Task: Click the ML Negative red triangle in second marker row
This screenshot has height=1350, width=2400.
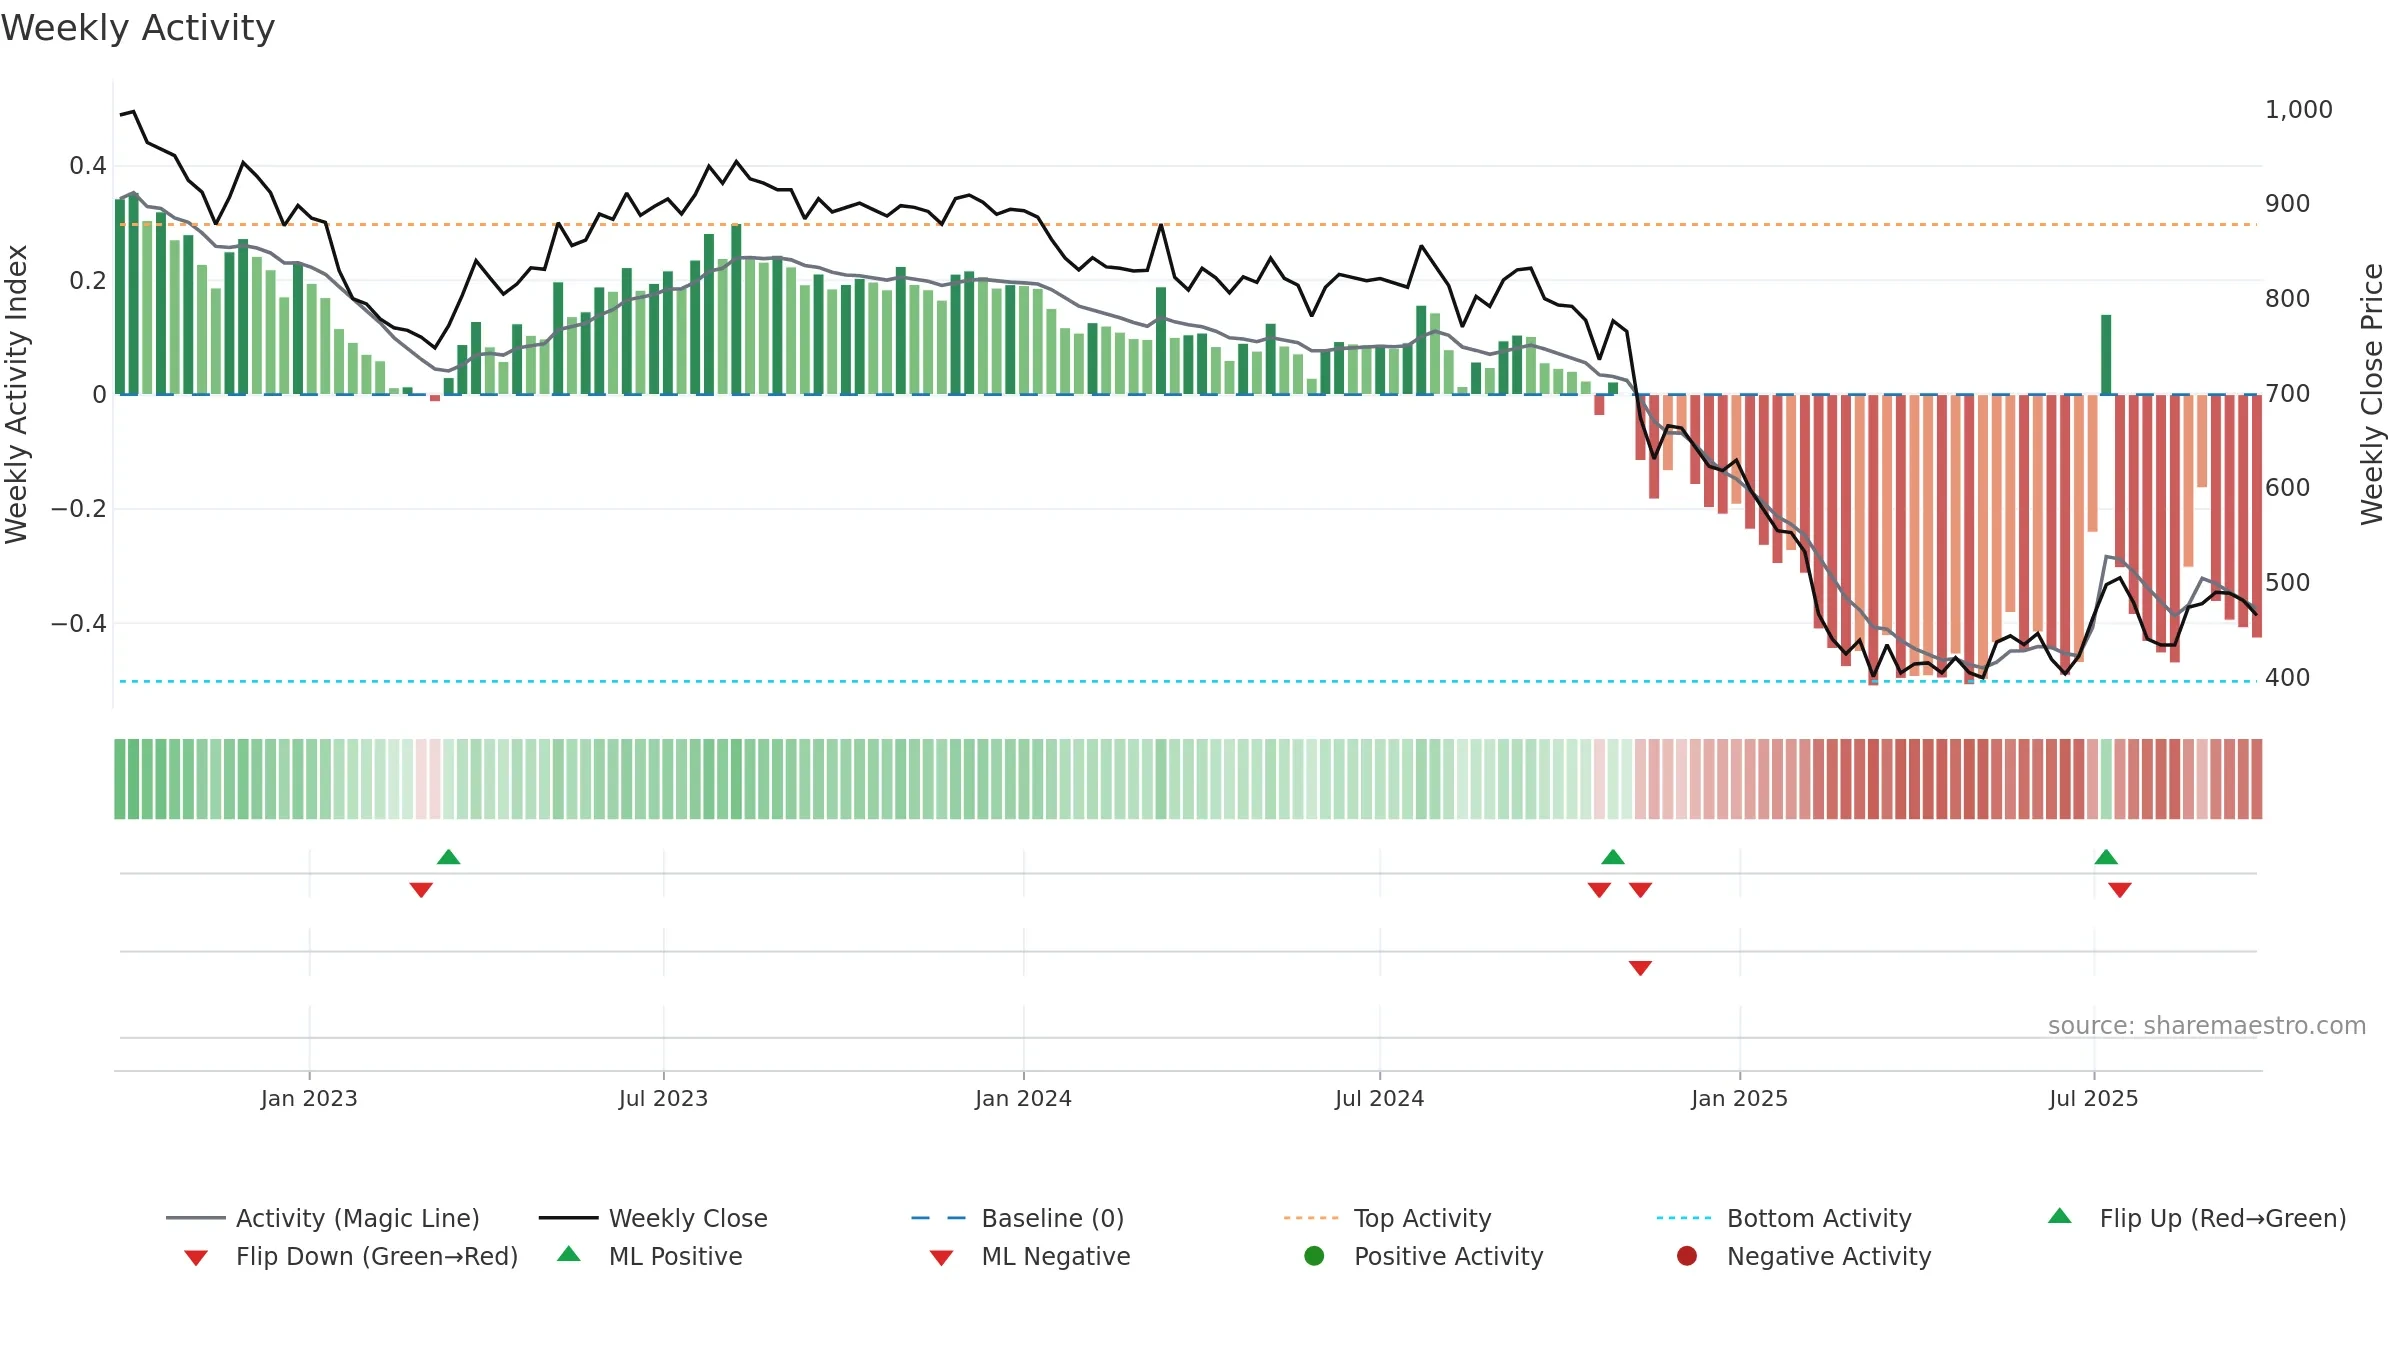Action: click(1640, 968)
